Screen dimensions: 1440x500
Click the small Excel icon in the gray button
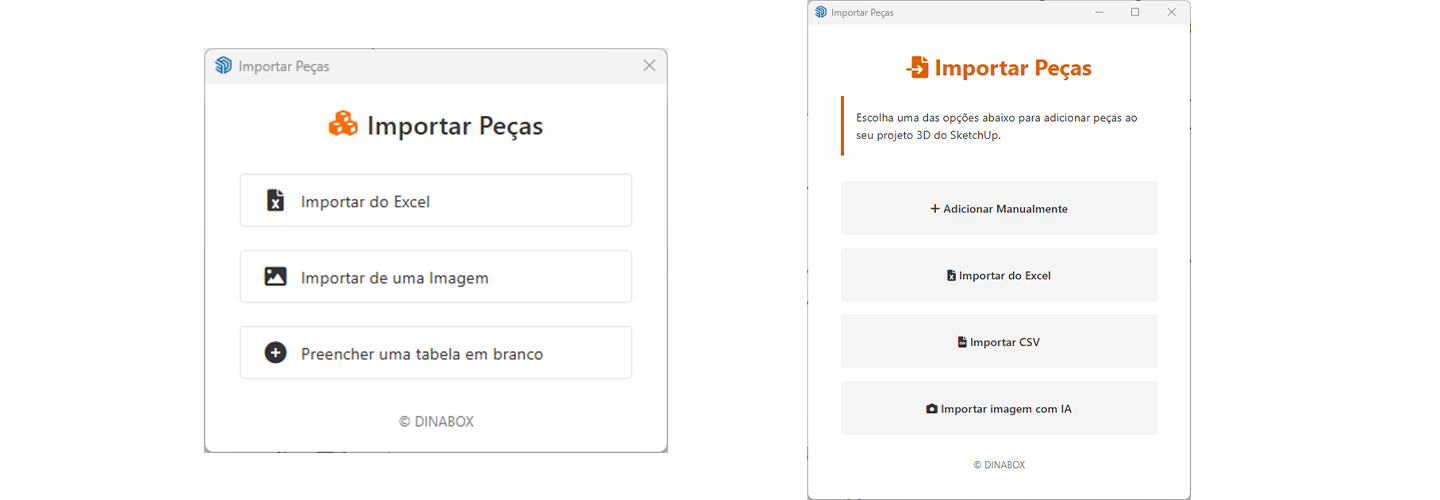tap(951, 275)
